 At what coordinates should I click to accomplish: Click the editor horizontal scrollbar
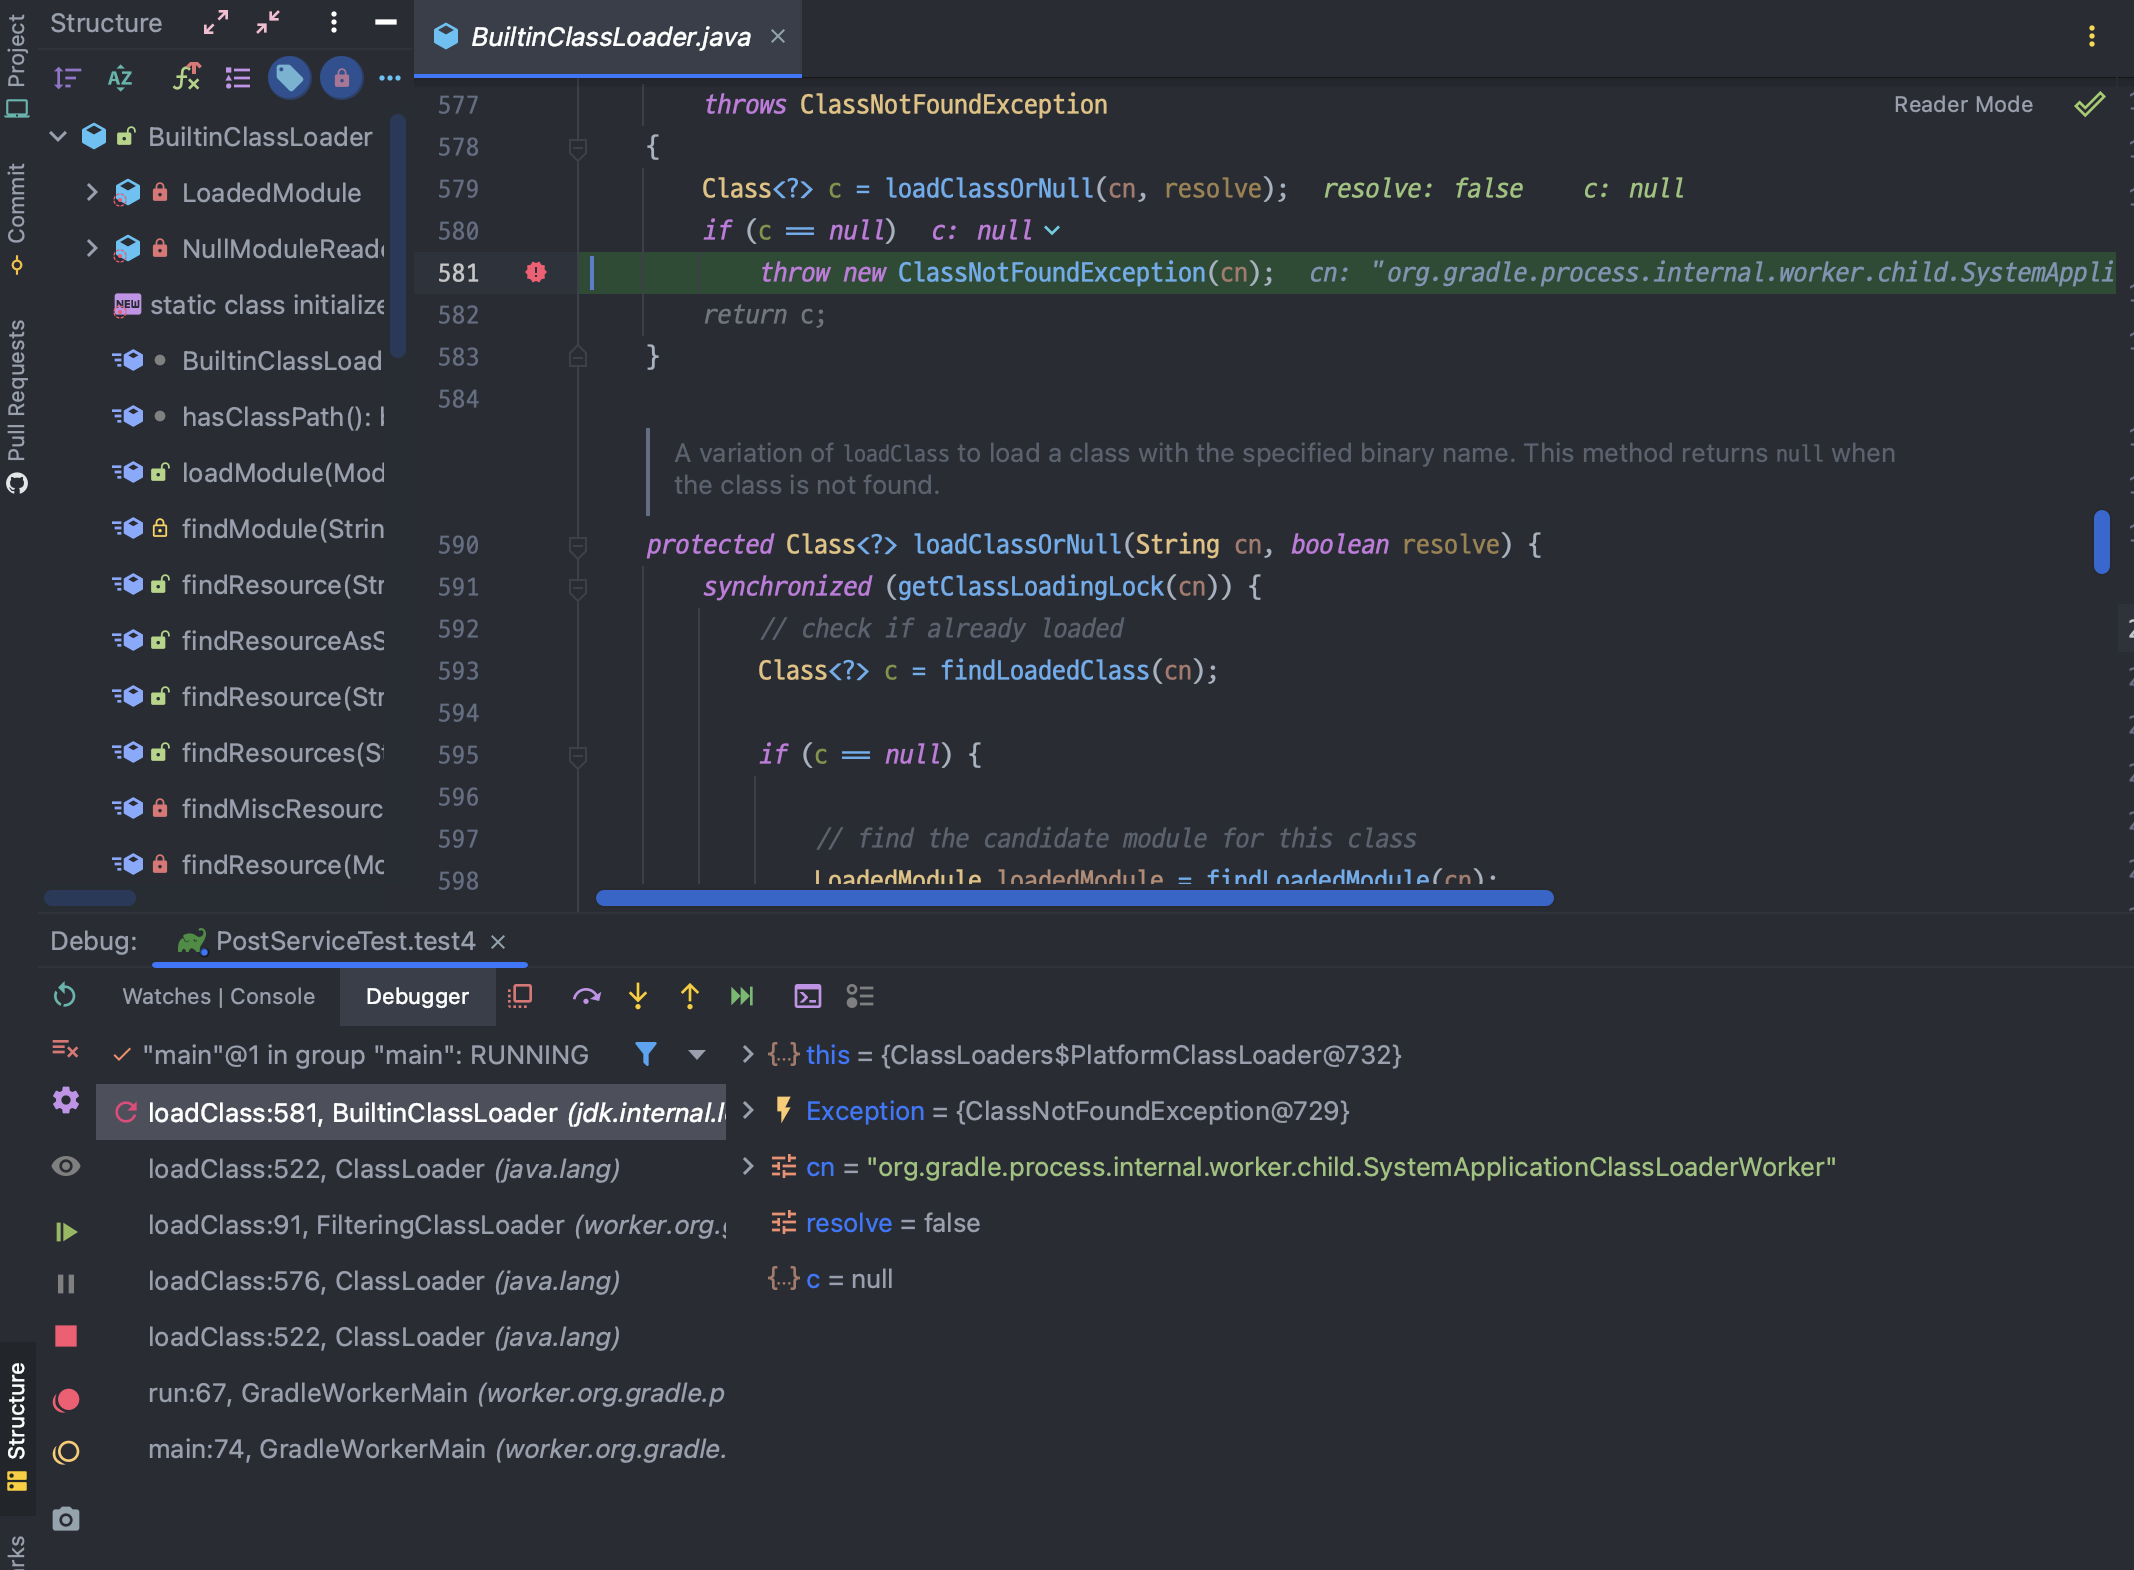(1074, 898)
